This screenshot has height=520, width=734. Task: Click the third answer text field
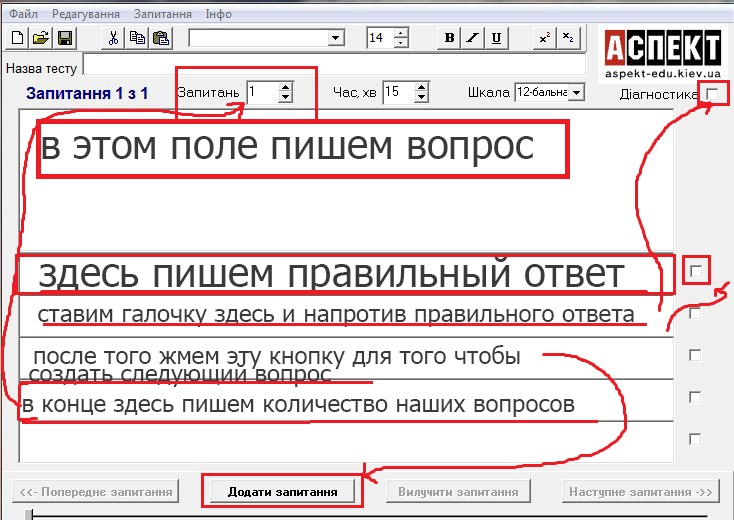pos(346,358)
